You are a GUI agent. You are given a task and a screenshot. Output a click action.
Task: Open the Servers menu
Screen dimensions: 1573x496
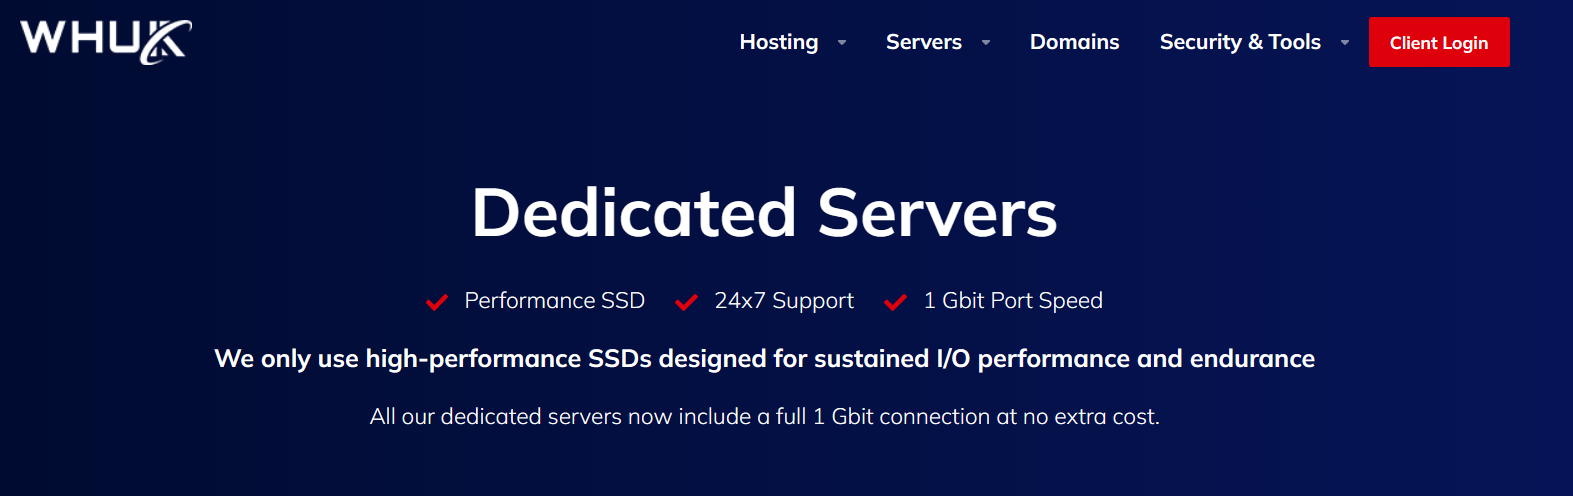(x=924, y=42)
